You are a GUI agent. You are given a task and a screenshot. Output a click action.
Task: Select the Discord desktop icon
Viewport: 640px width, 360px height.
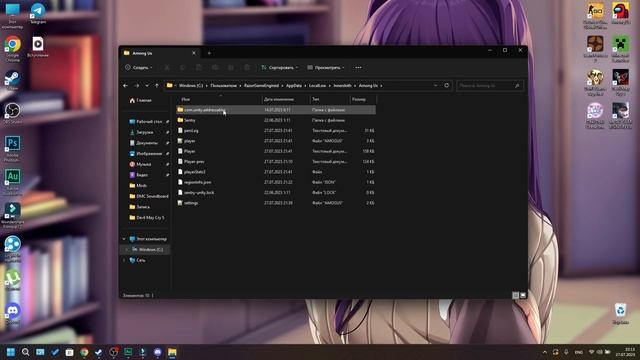point(12,314)
